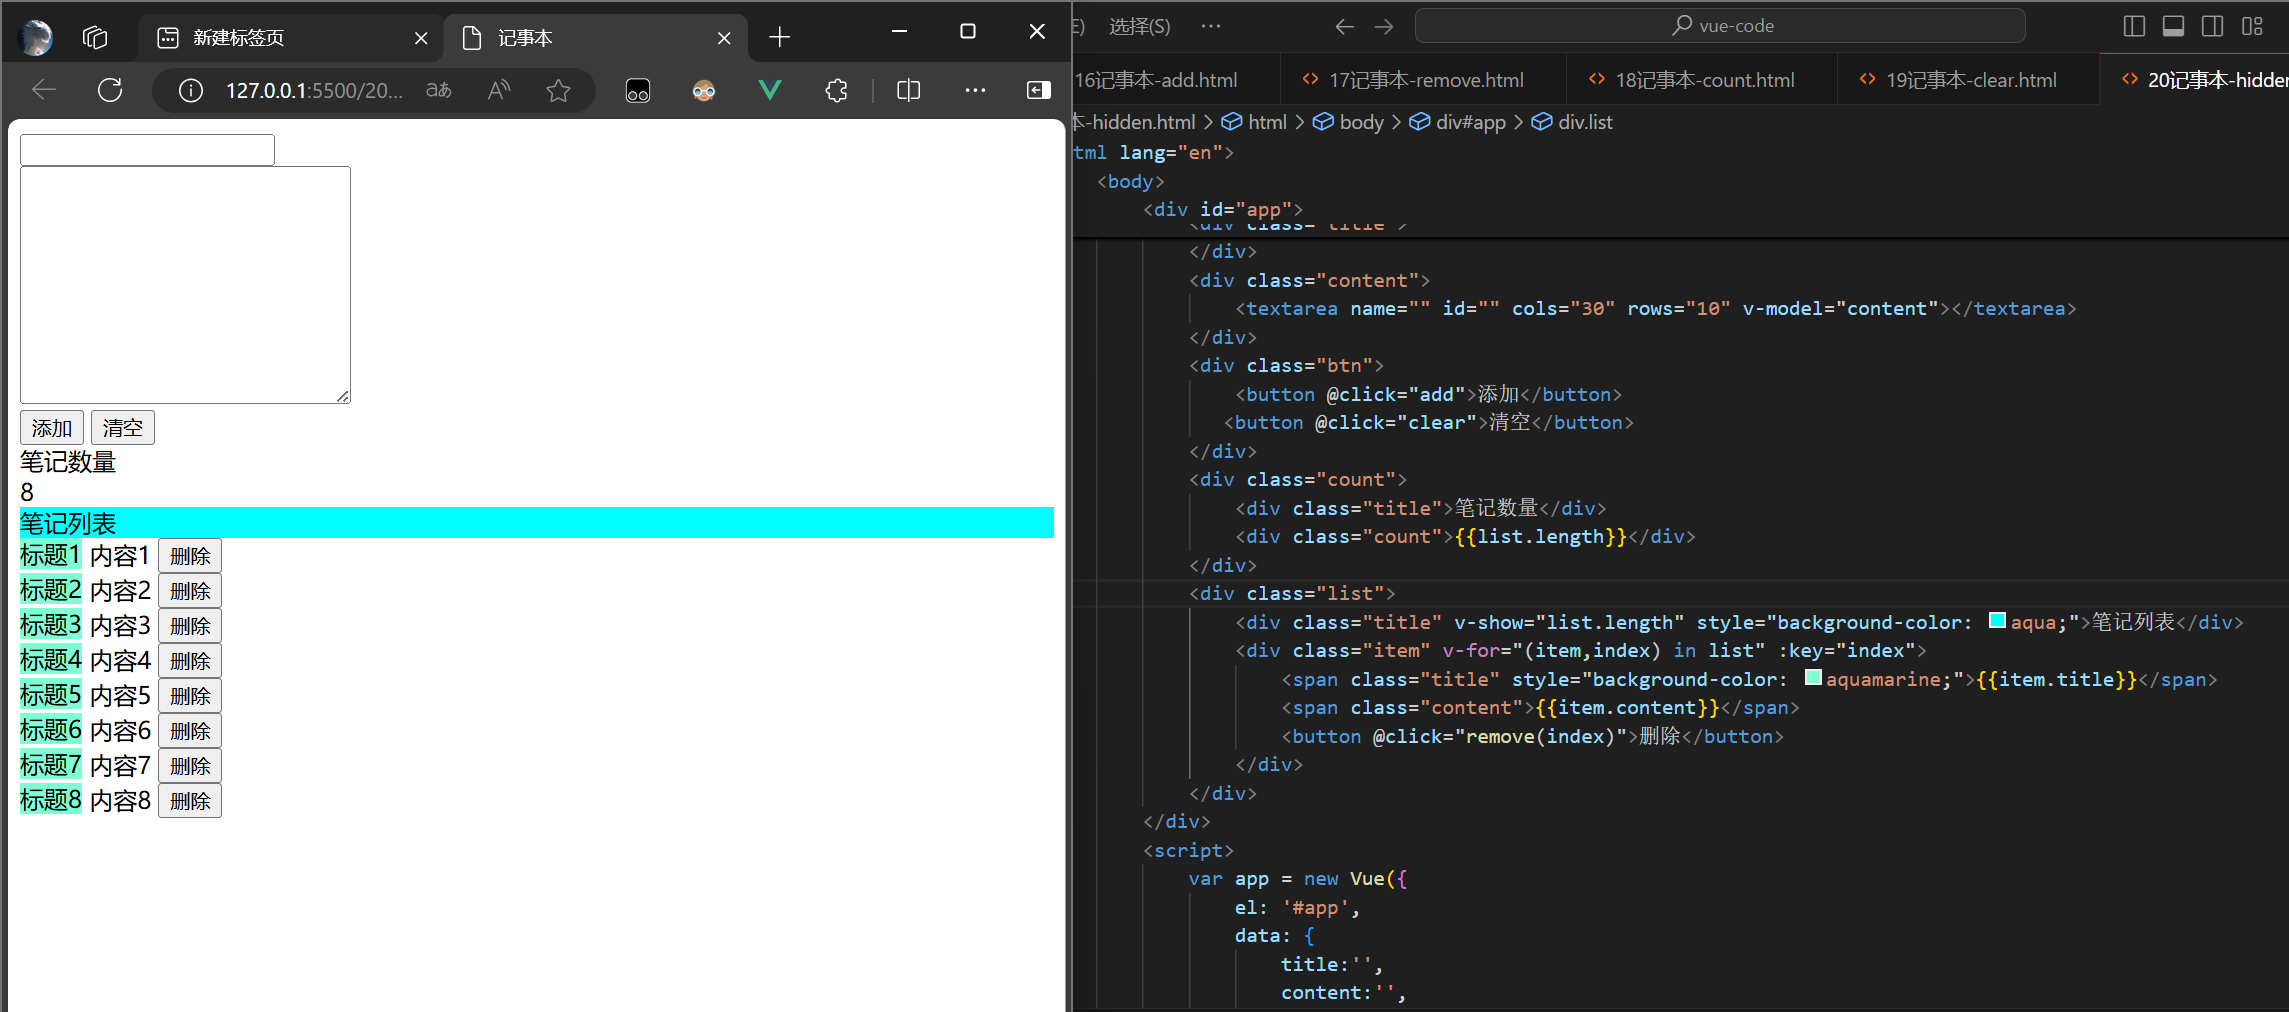Click the address bar URL 127.0.0.1:5500

314,91
